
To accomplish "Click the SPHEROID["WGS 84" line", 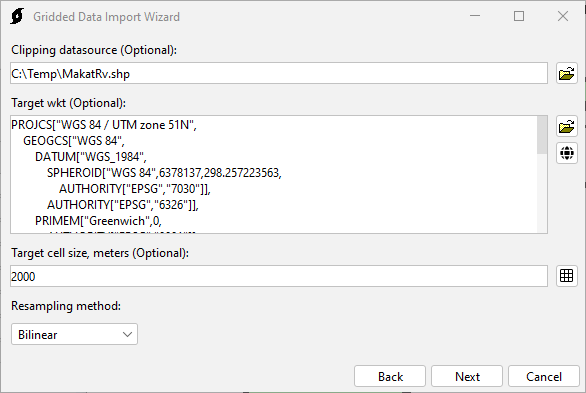I will [x=164, y=173].
